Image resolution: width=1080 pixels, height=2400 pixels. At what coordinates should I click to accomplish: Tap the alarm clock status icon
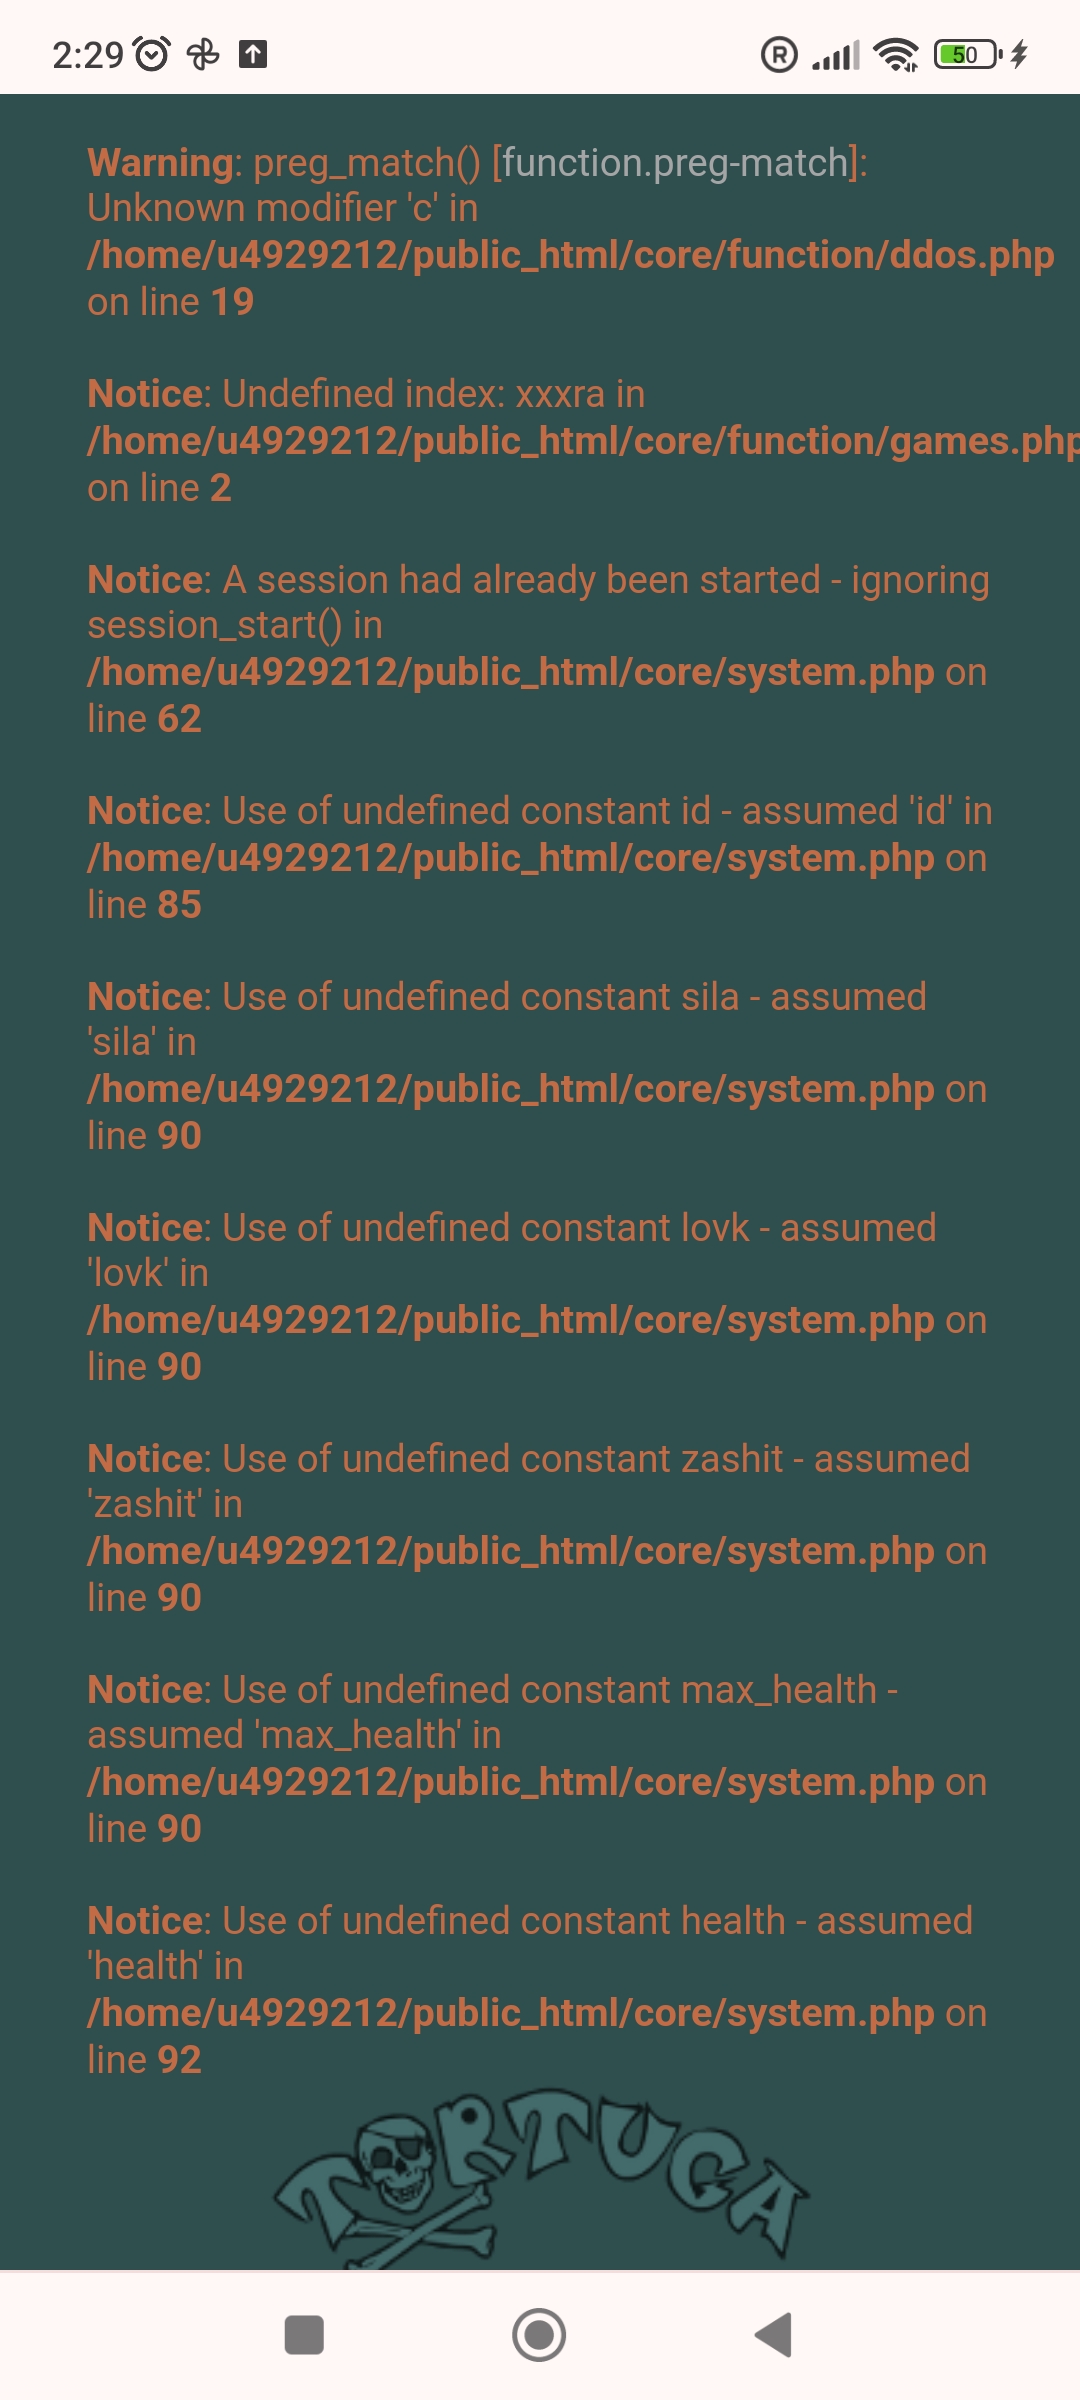click(x=152, y=54)
